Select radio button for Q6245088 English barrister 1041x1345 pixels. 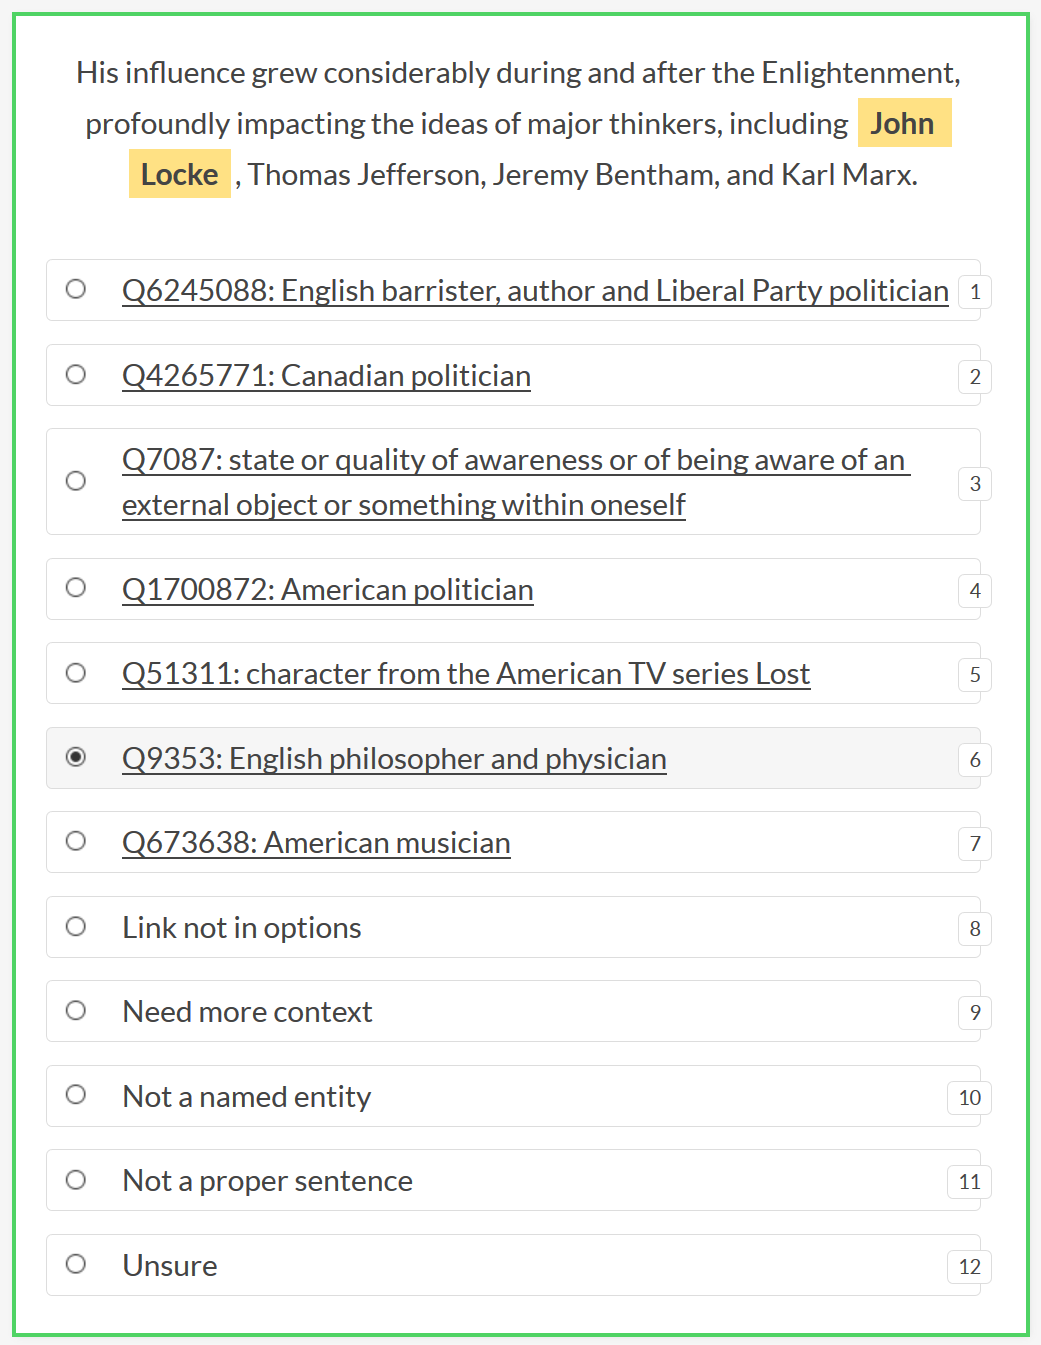[76, 289]
